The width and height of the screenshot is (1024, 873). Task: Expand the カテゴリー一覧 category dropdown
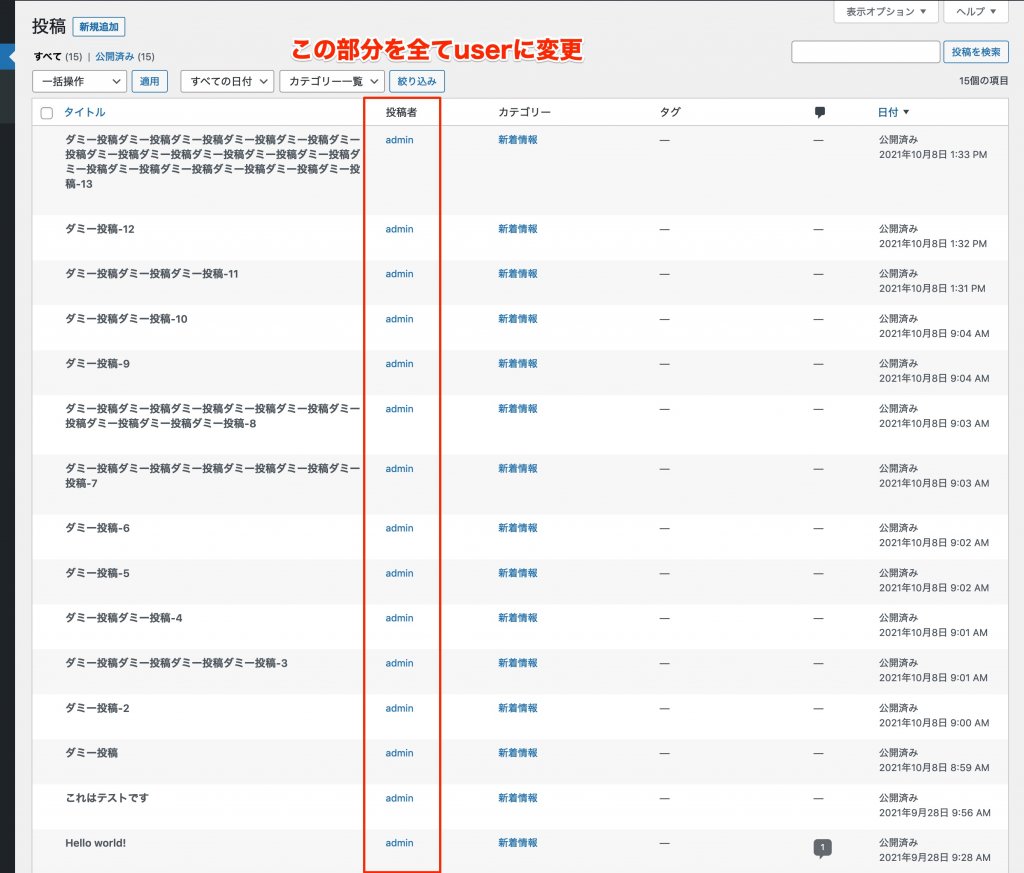coord(332,82)
